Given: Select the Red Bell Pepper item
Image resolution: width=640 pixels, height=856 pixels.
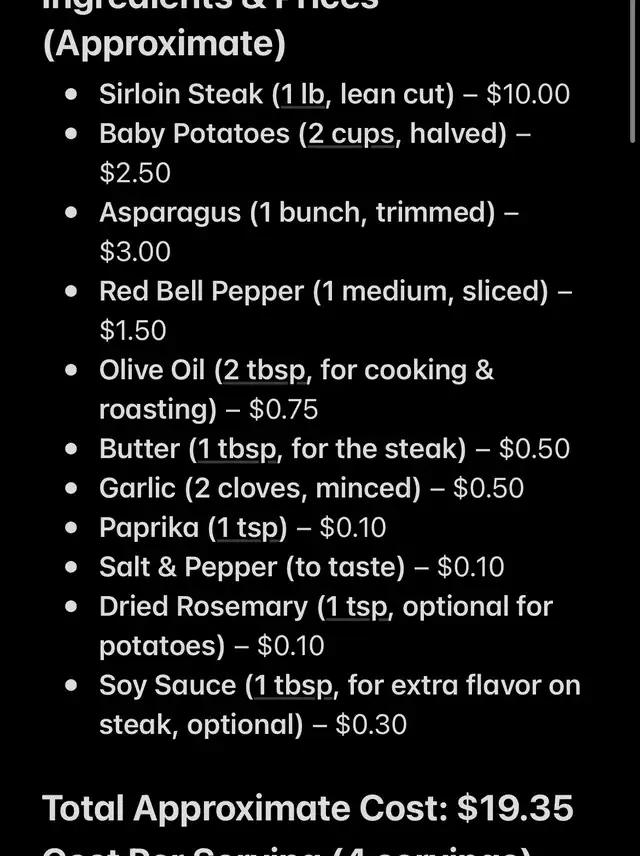Looking at the screenshot, I should pos(336,311).
